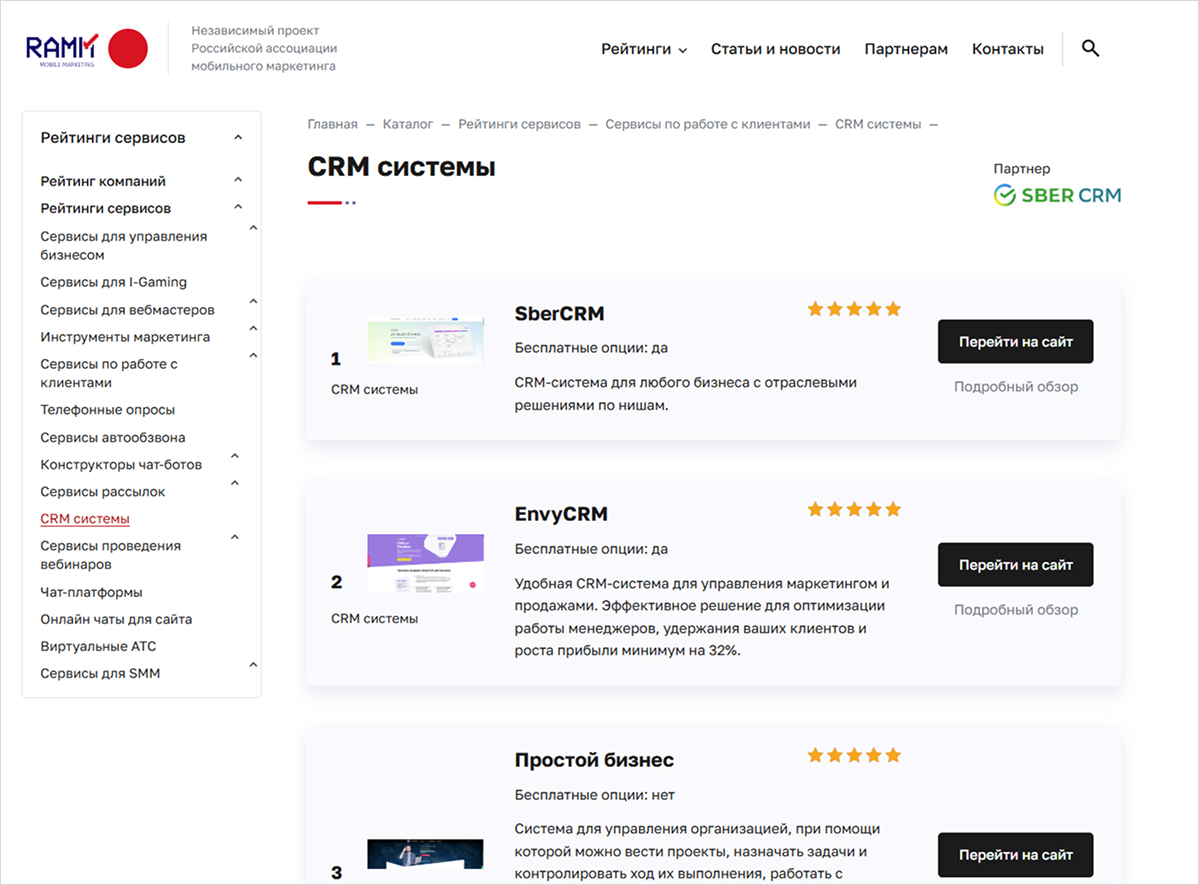
Task: Click Перейти на сайт for Простой бизнес
Action: [x=1015, y=854]
